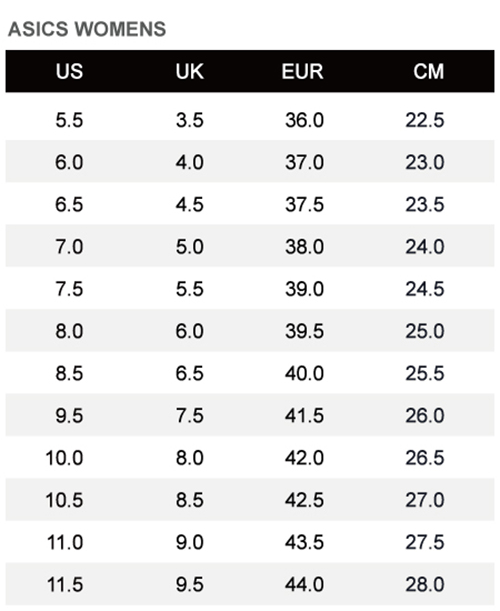Click US size 10.0 cell
Screen dimensions: 500x611
tap(64, 458)
